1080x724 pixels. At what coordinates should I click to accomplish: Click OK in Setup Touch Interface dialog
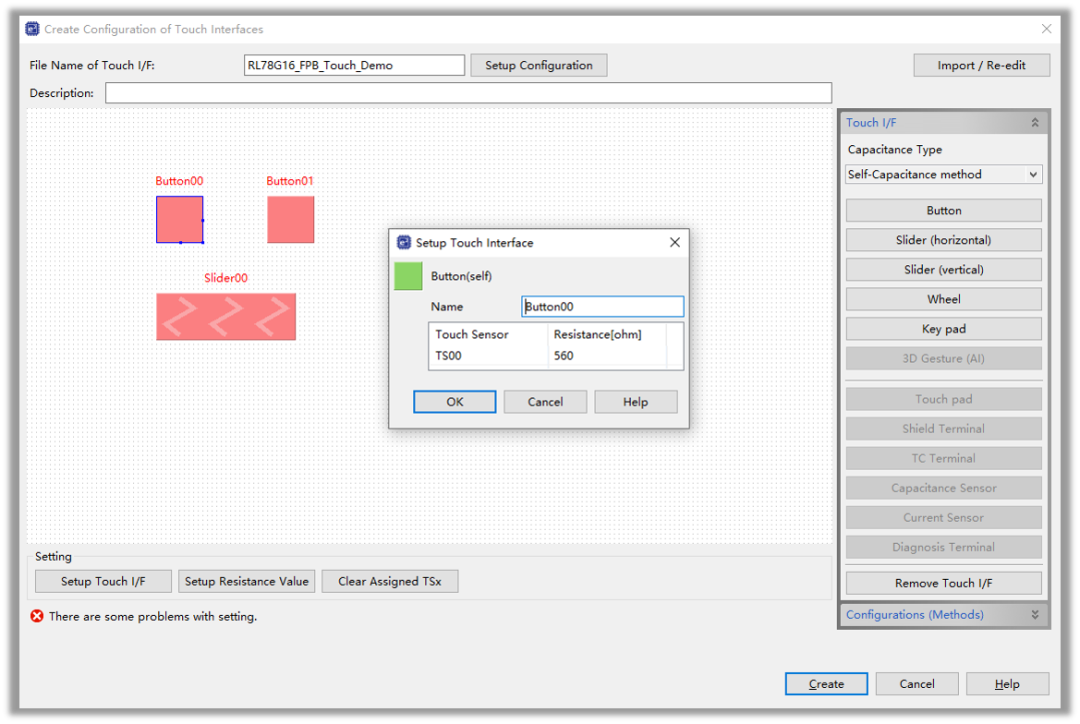pyautogui.click(x=454, y=402)
